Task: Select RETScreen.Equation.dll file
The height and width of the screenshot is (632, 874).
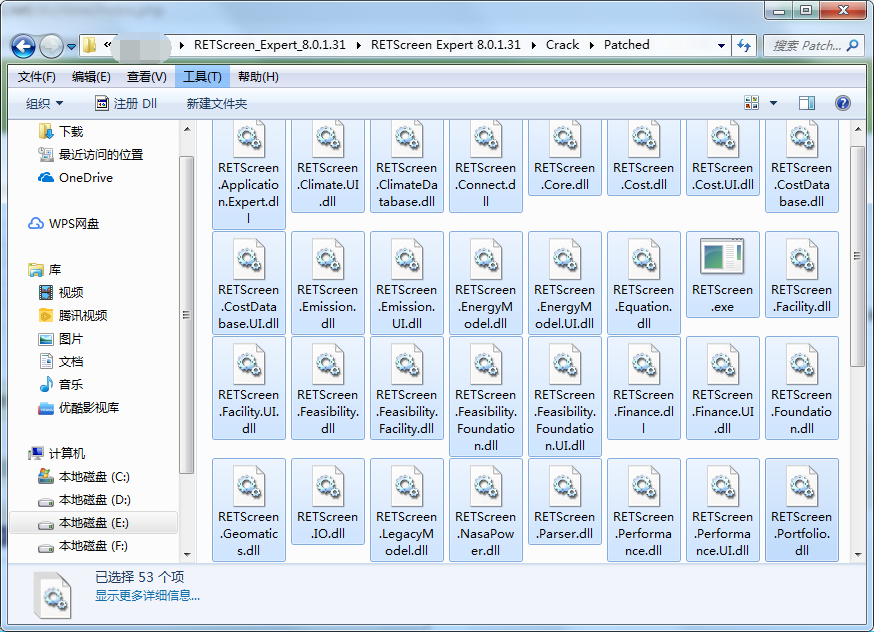Action: pyautogui.click(x=644, y=283)
